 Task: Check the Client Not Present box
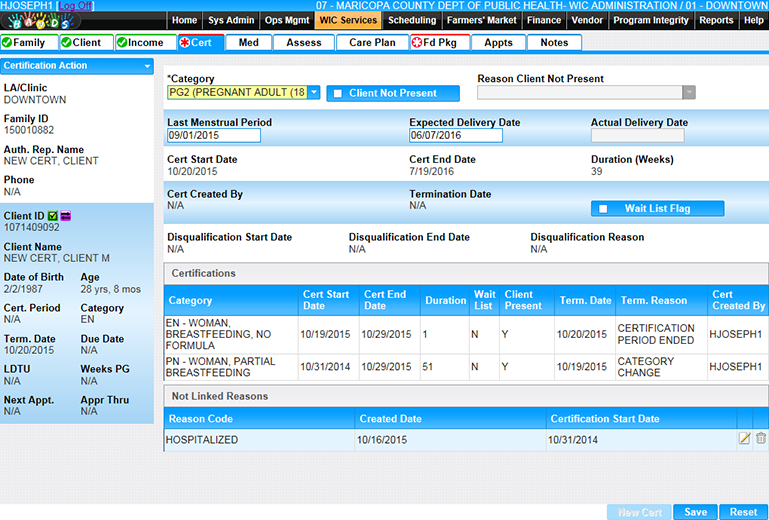pos(338,93)
